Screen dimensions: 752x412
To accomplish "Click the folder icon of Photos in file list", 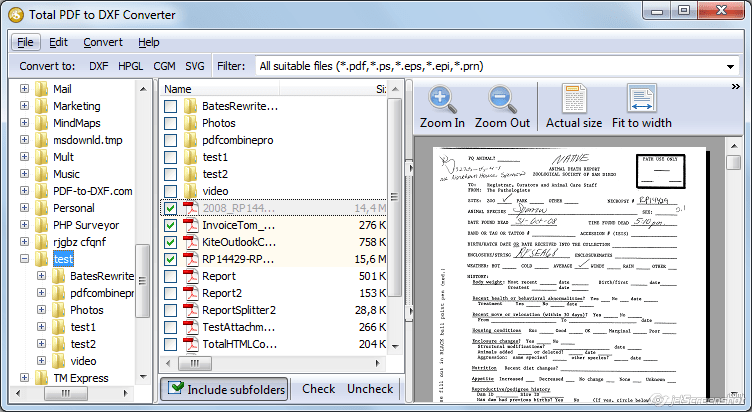I will (190, 123).
